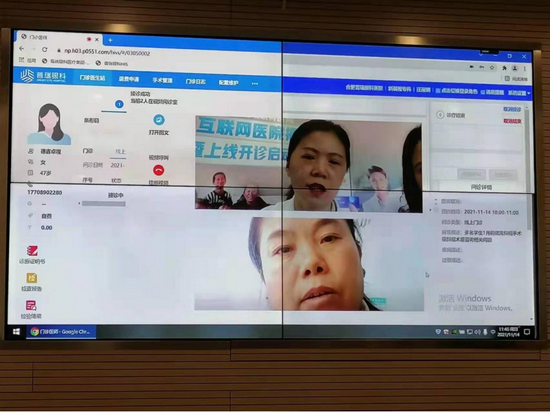The height and width of the screenshot is (412, 550).
Task: Click the upper video feed of the doctor
Action: click(x=309, y=164)
